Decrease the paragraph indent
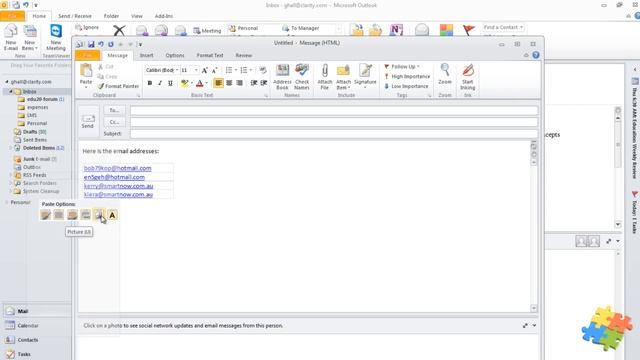The width and height of the screenshot is (640, 360). (x=254, y=83)
